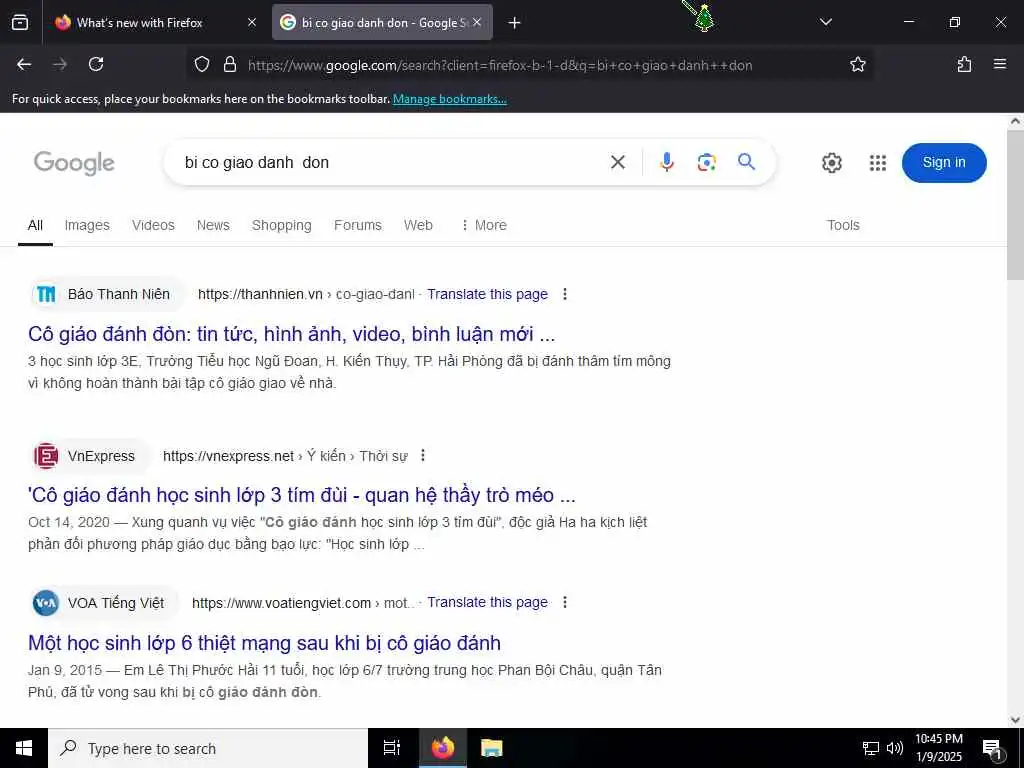List all tabs dropdown arrow
The image size is (1024, 768).
coord(825,22)
